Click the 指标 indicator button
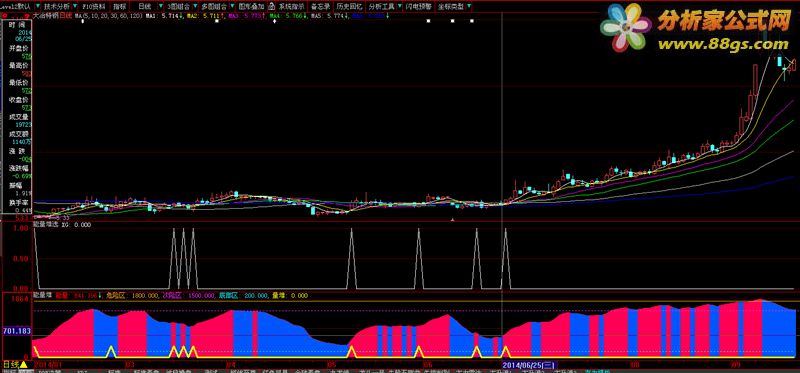800x373 pixels. [x=120, y=7]
